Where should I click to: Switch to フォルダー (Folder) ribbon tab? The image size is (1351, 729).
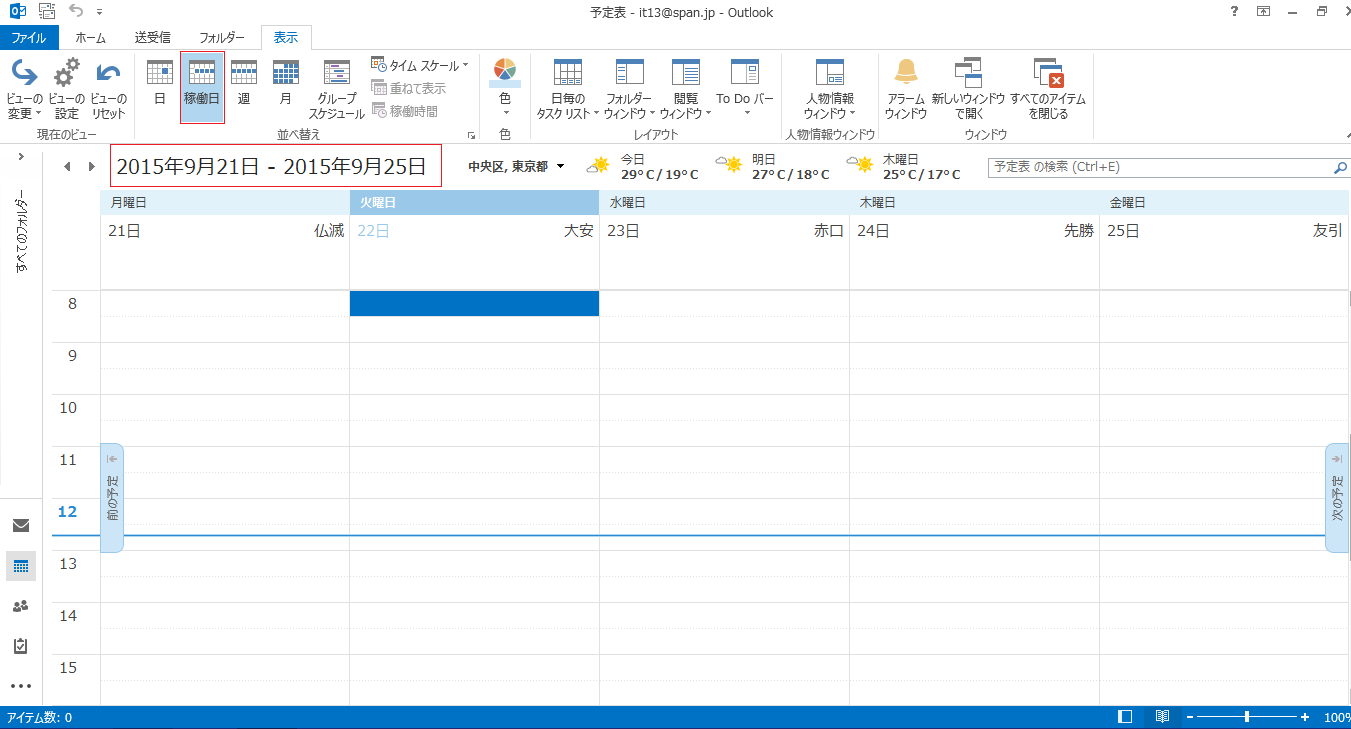pos(222,38)
